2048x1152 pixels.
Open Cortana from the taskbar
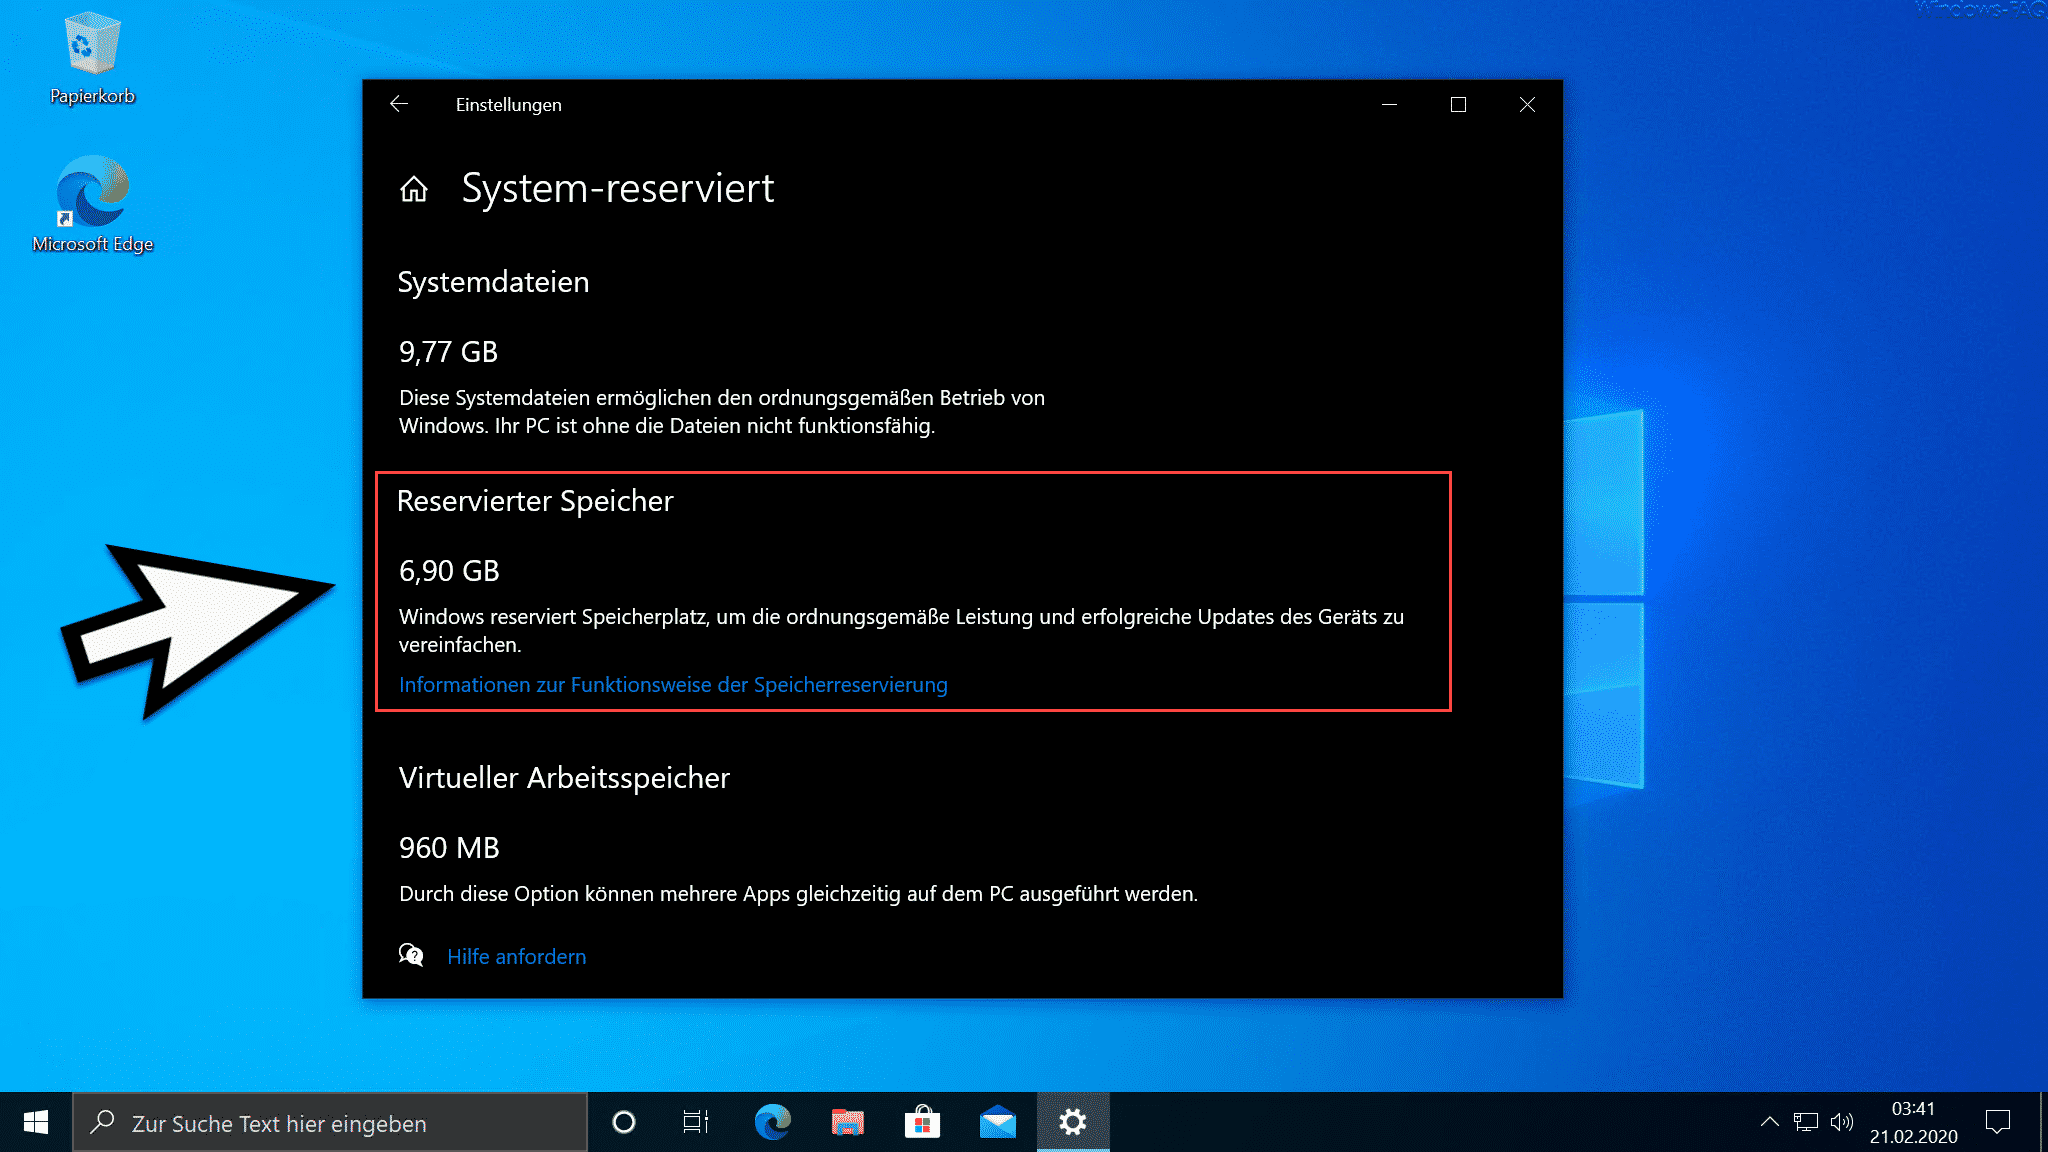624,1122
